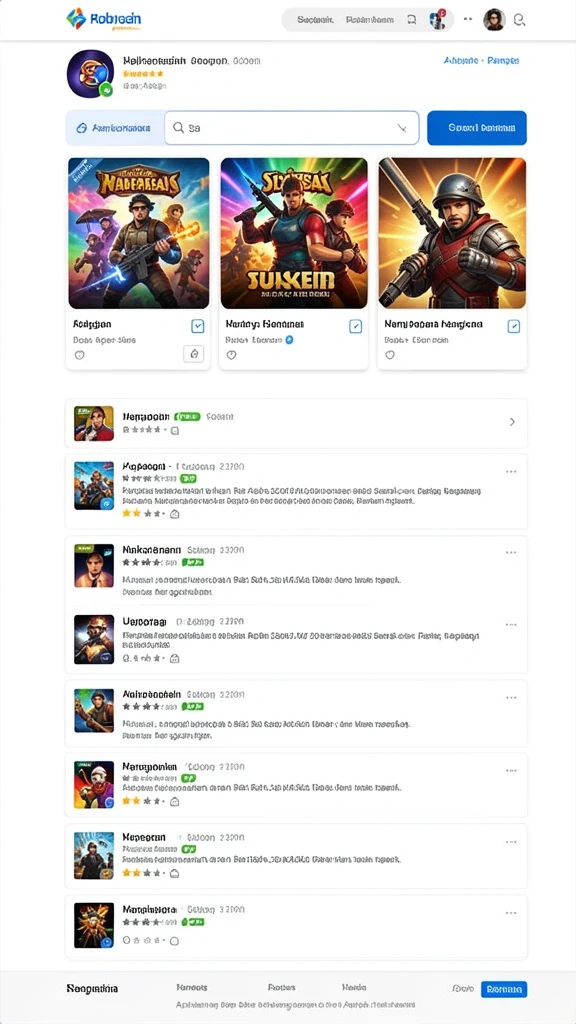This screenshot has width=576, height=1024.
Task: Open the third game card artwork with helmeted soldier
Action: coord(452,233)
